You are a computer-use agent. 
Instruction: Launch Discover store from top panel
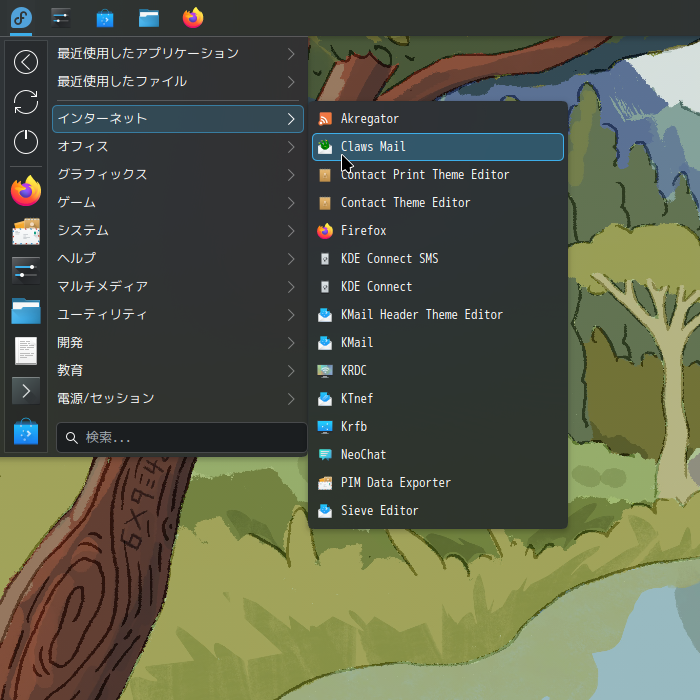[105, 19]
